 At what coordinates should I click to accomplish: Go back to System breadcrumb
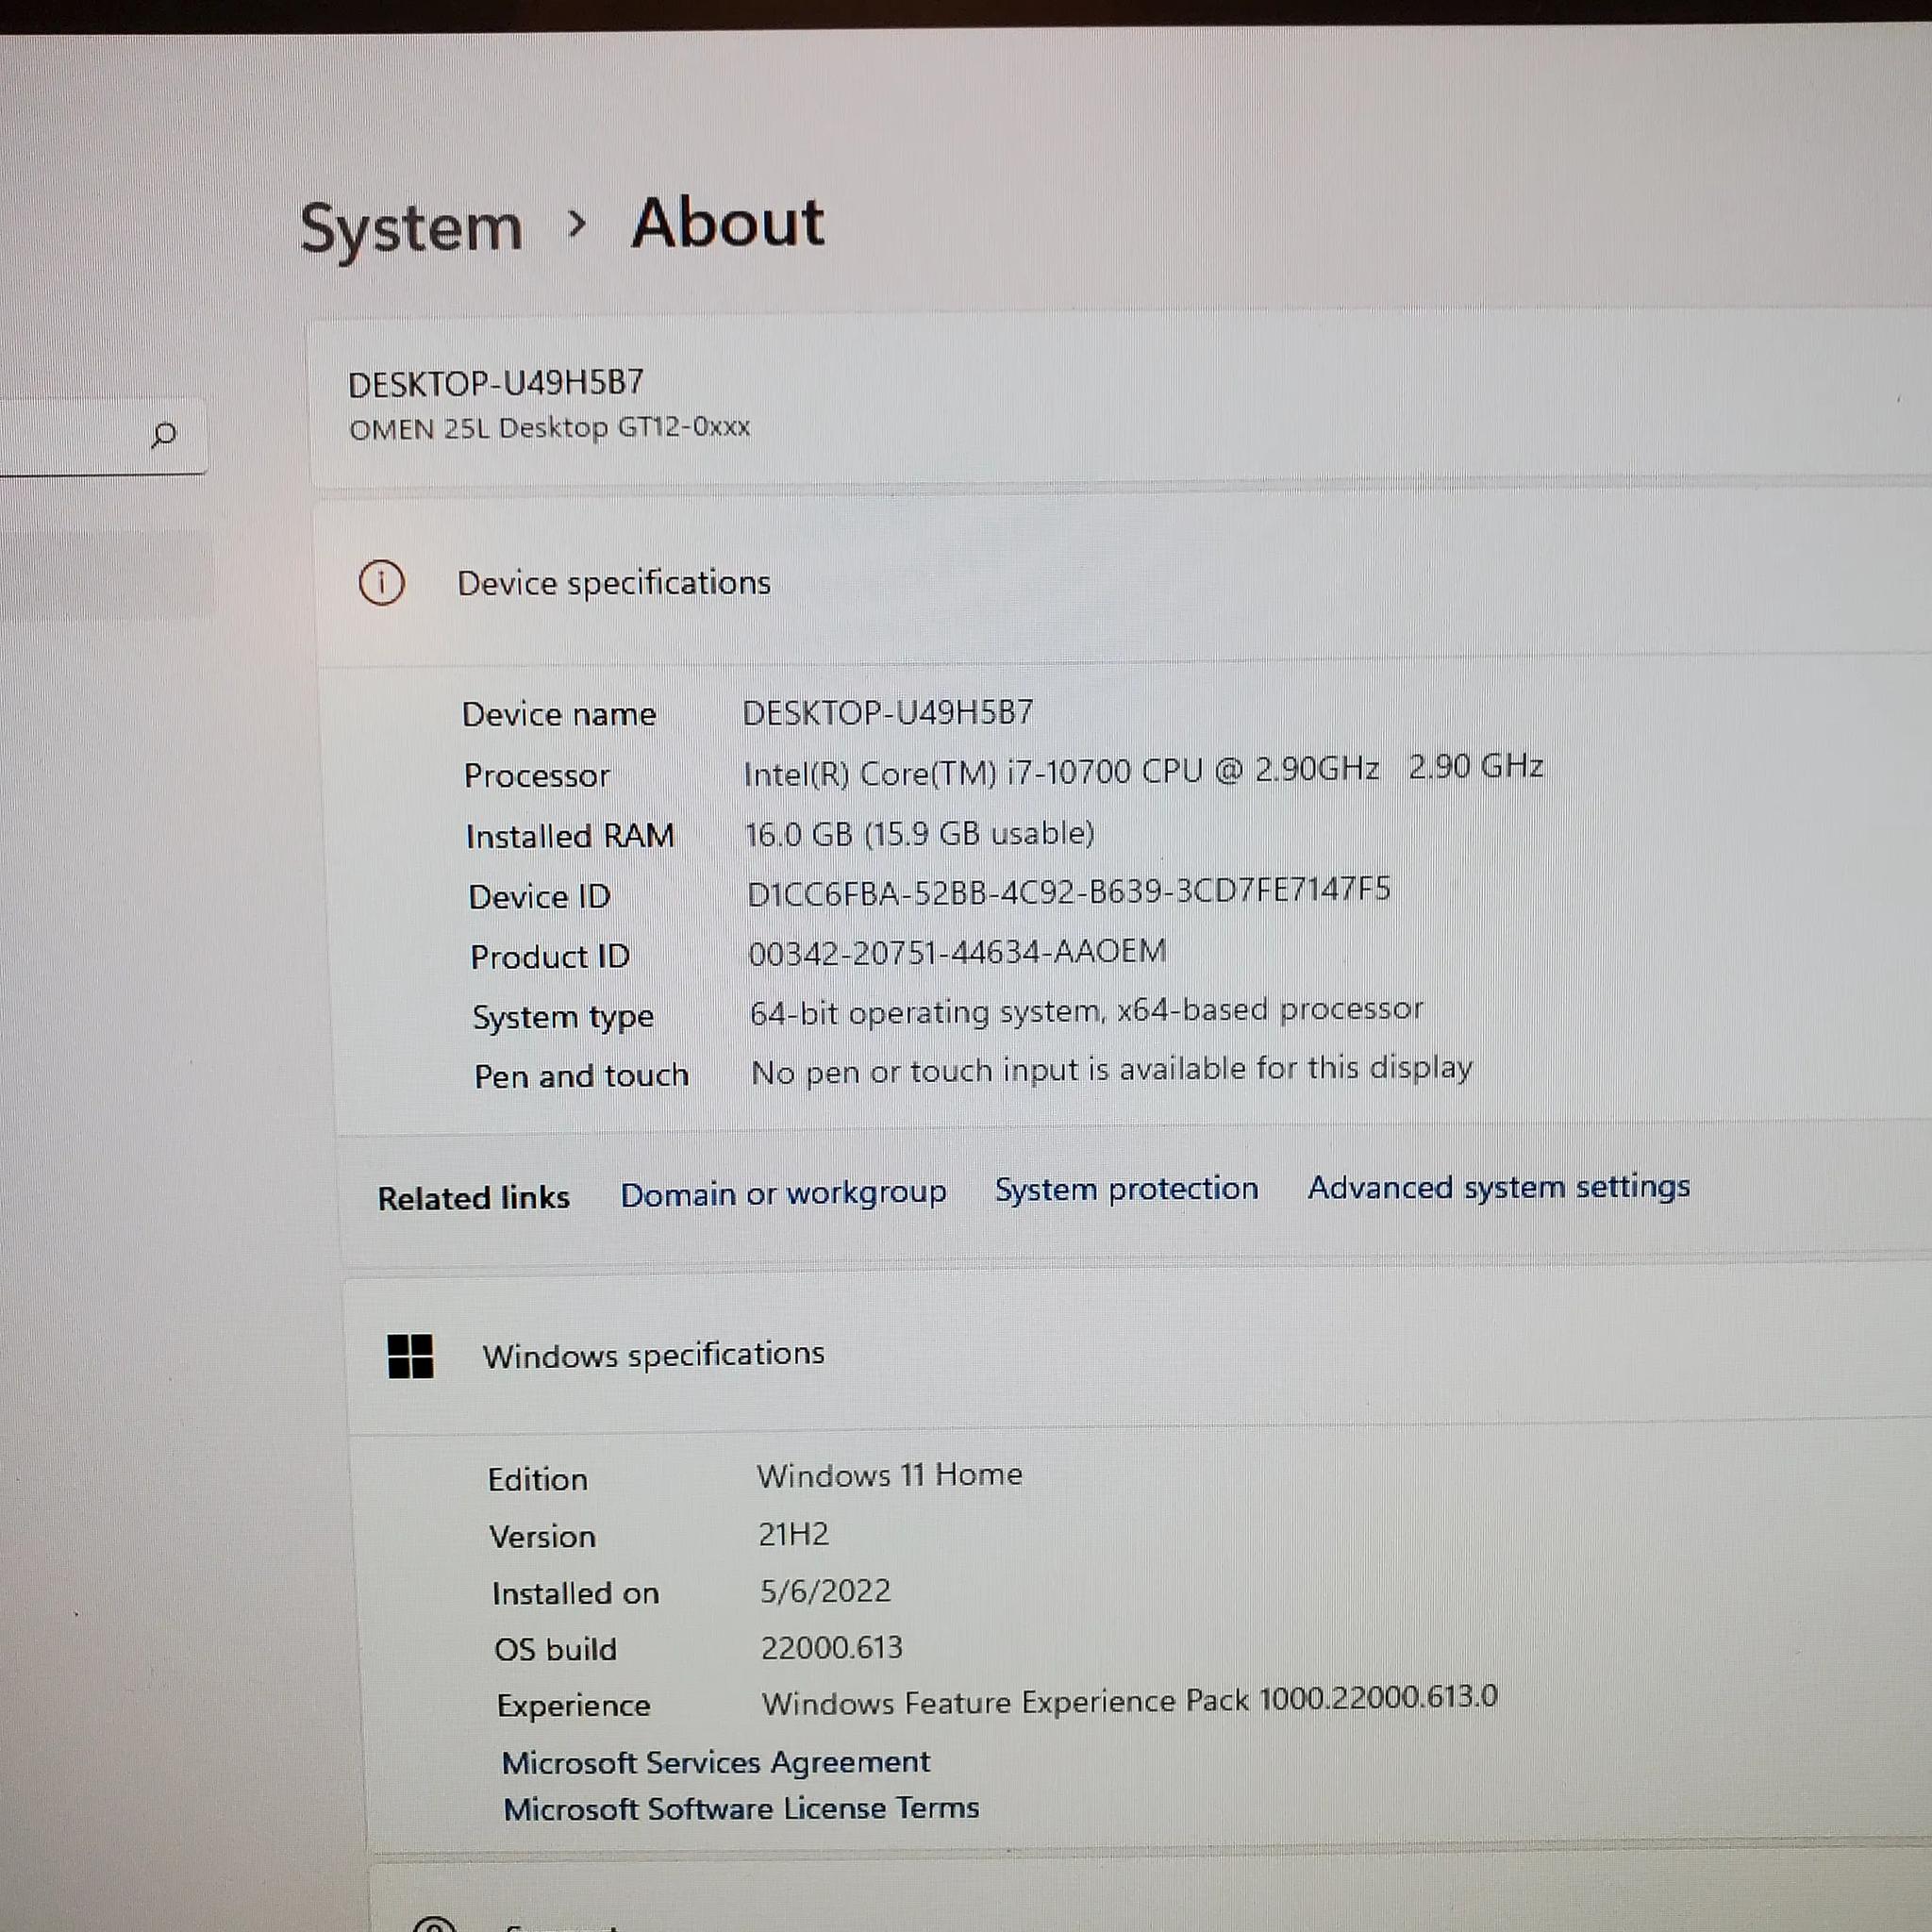click(411, 229)
